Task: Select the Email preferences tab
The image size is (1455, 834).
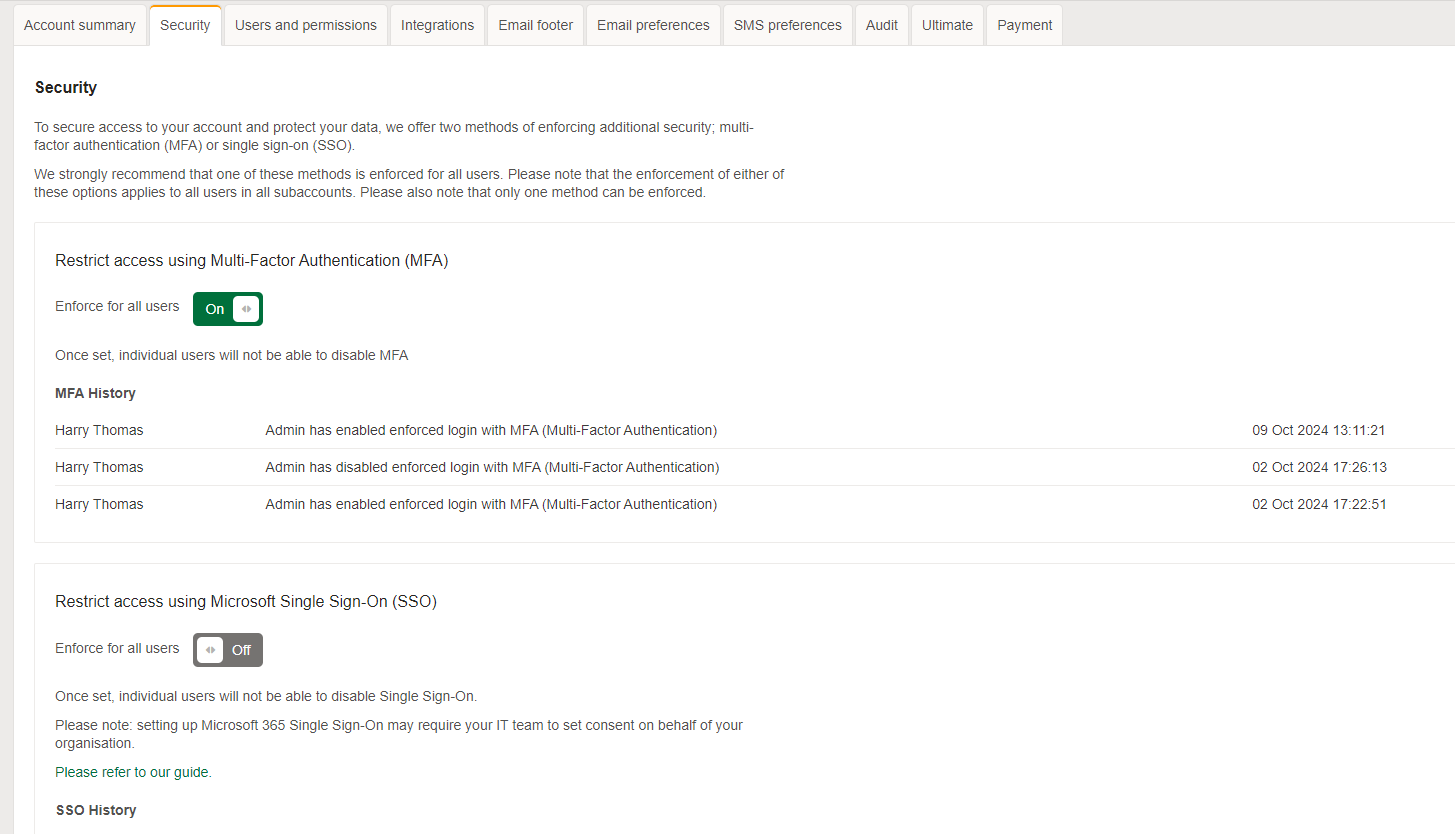Action: (652, 24)
